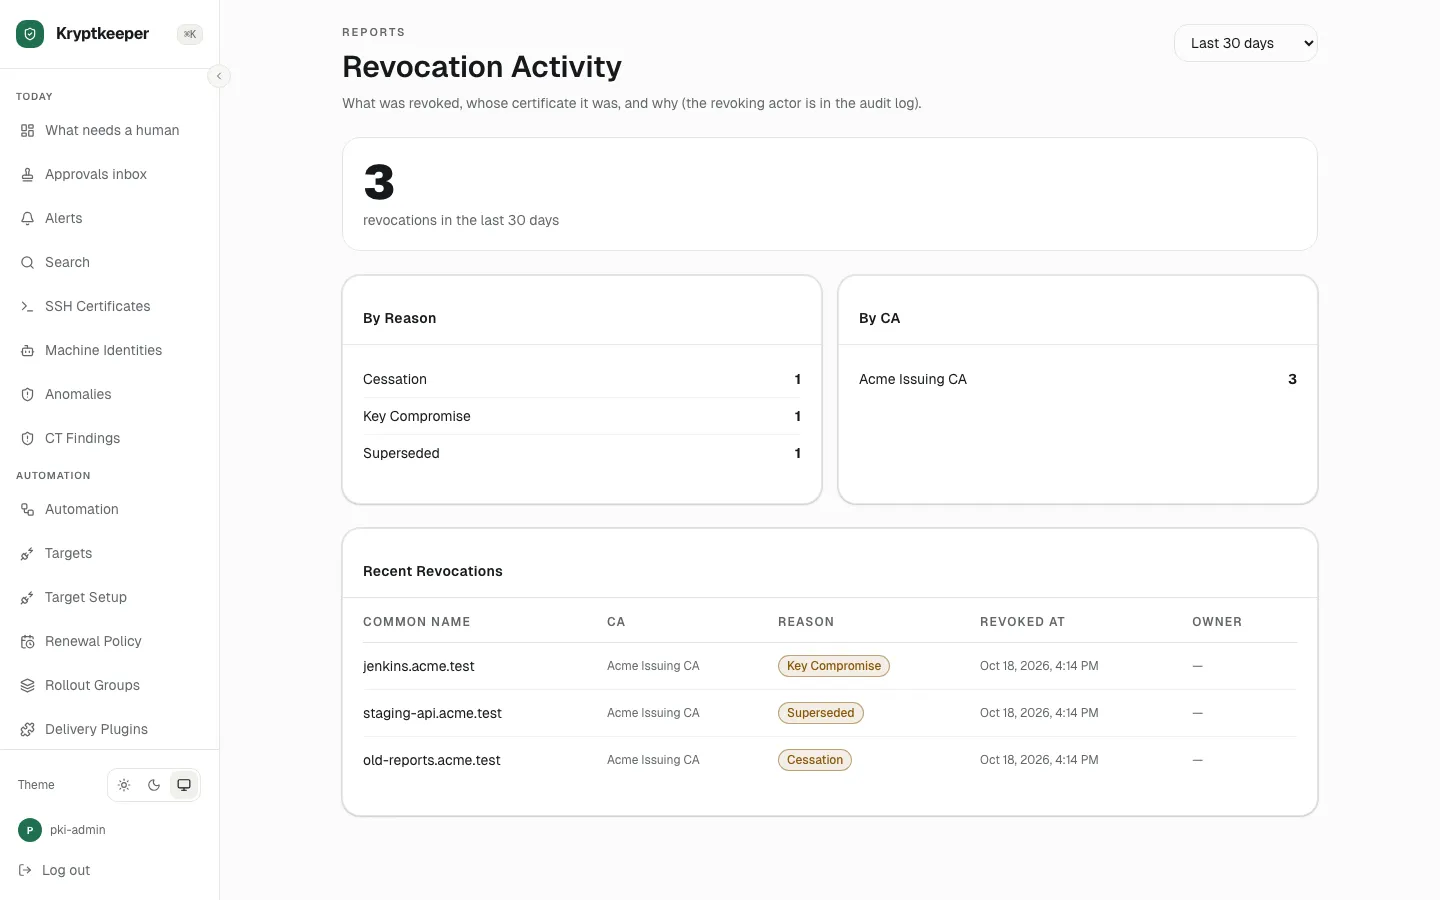Screen dimensions: 1440x900
Task: Click Acme Issuing CA in By CA card
Action: click(x=913, y=379)
